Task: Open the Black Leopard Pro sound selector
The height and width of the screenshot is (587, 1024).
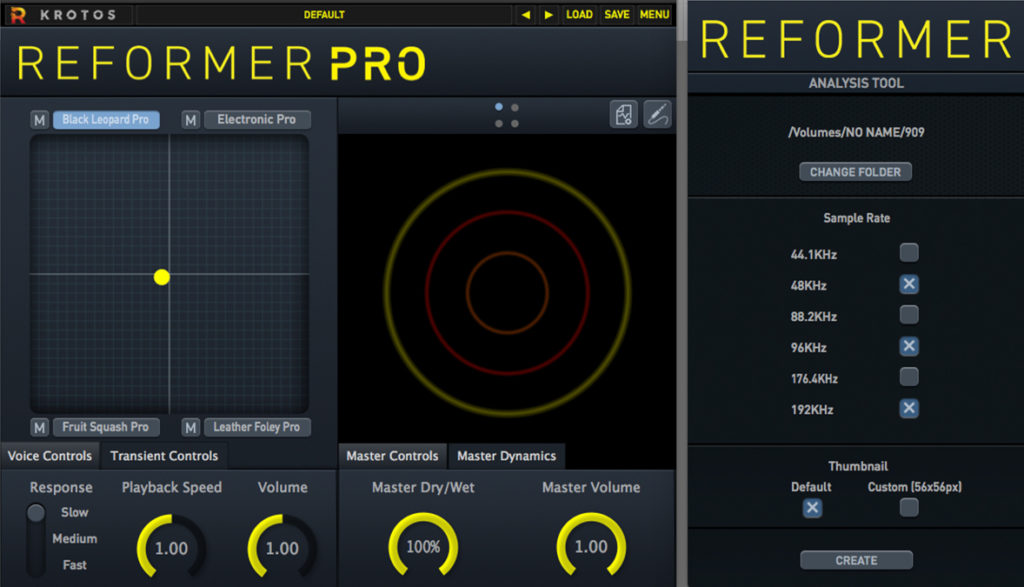Action: pyautogui.click(x=106, y=119)
